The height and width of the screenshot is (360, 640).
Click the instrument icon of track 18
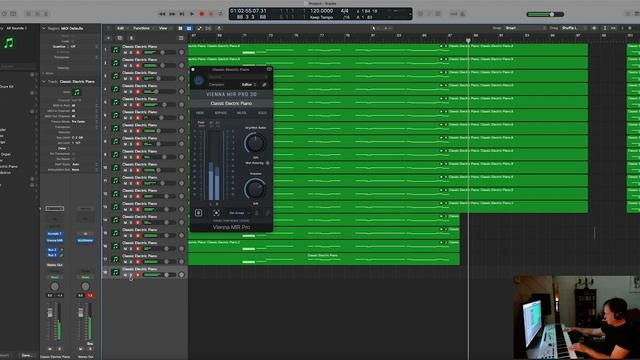[x=116, y=272]
